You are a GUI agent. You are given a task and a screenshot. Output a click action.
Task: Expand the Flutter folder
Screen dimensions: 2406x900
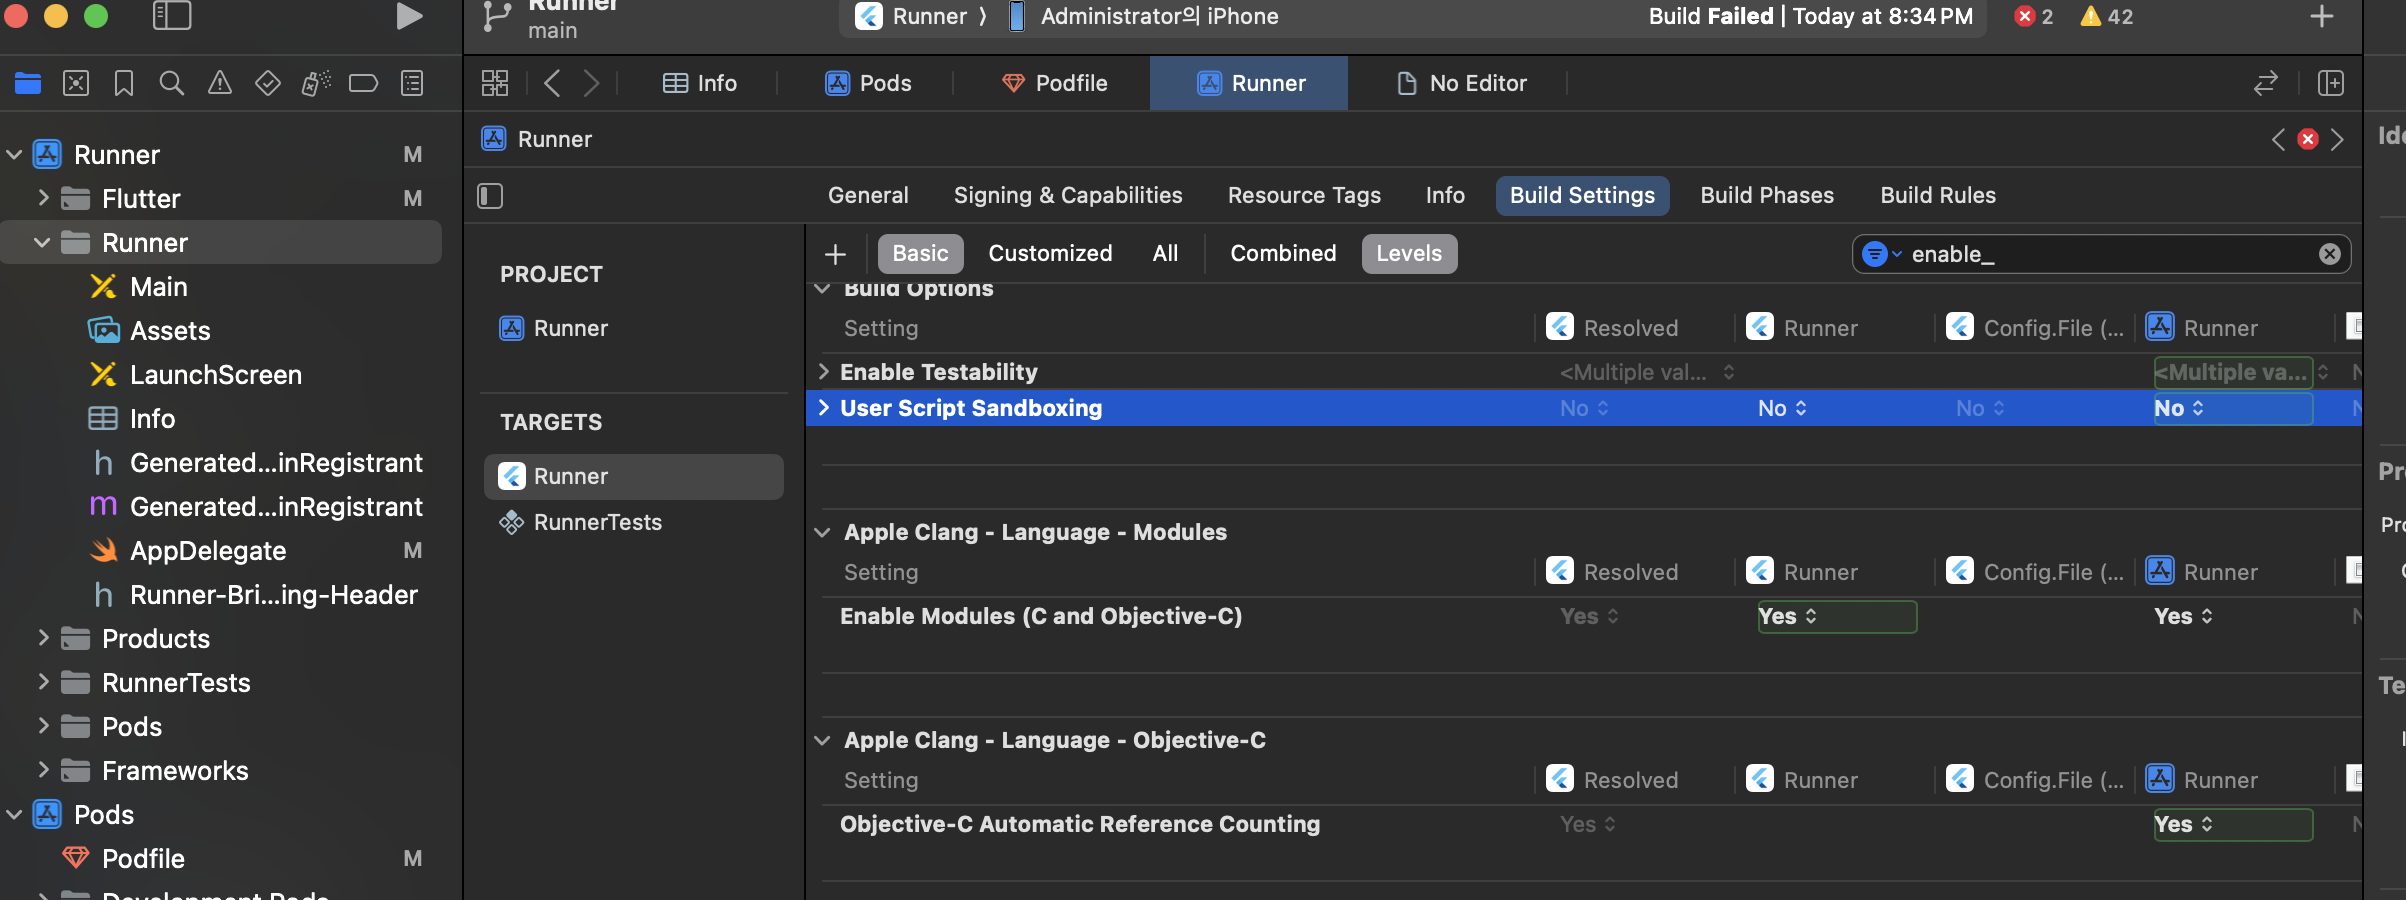[42, 198]
